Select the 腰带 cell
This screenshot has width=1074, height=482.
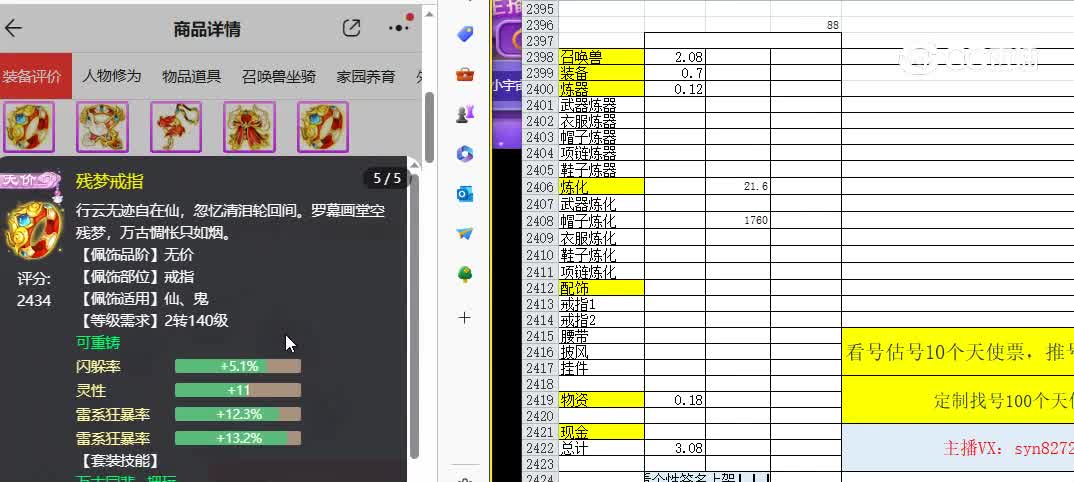(x=601, y=336)
